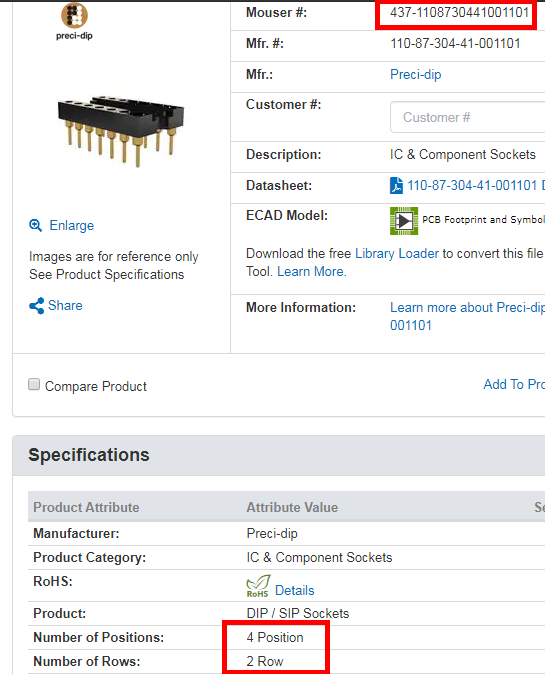
Task: Click the Specifications section header
Action: click(89, 455)
